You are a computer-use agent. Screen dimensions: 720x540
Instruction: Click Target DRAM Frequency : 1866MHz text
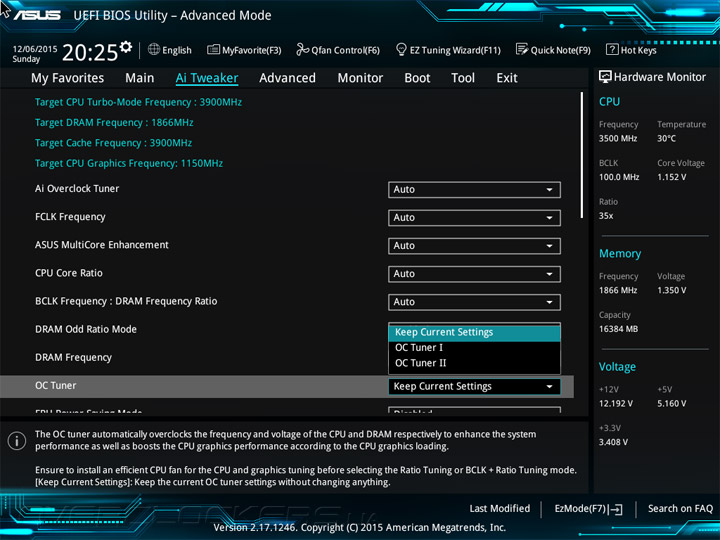pos(114,123)
